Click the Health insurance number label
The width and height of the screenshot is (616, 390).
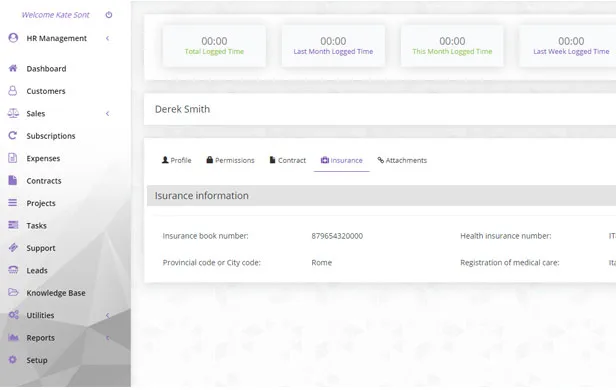(x=506, y=236)
